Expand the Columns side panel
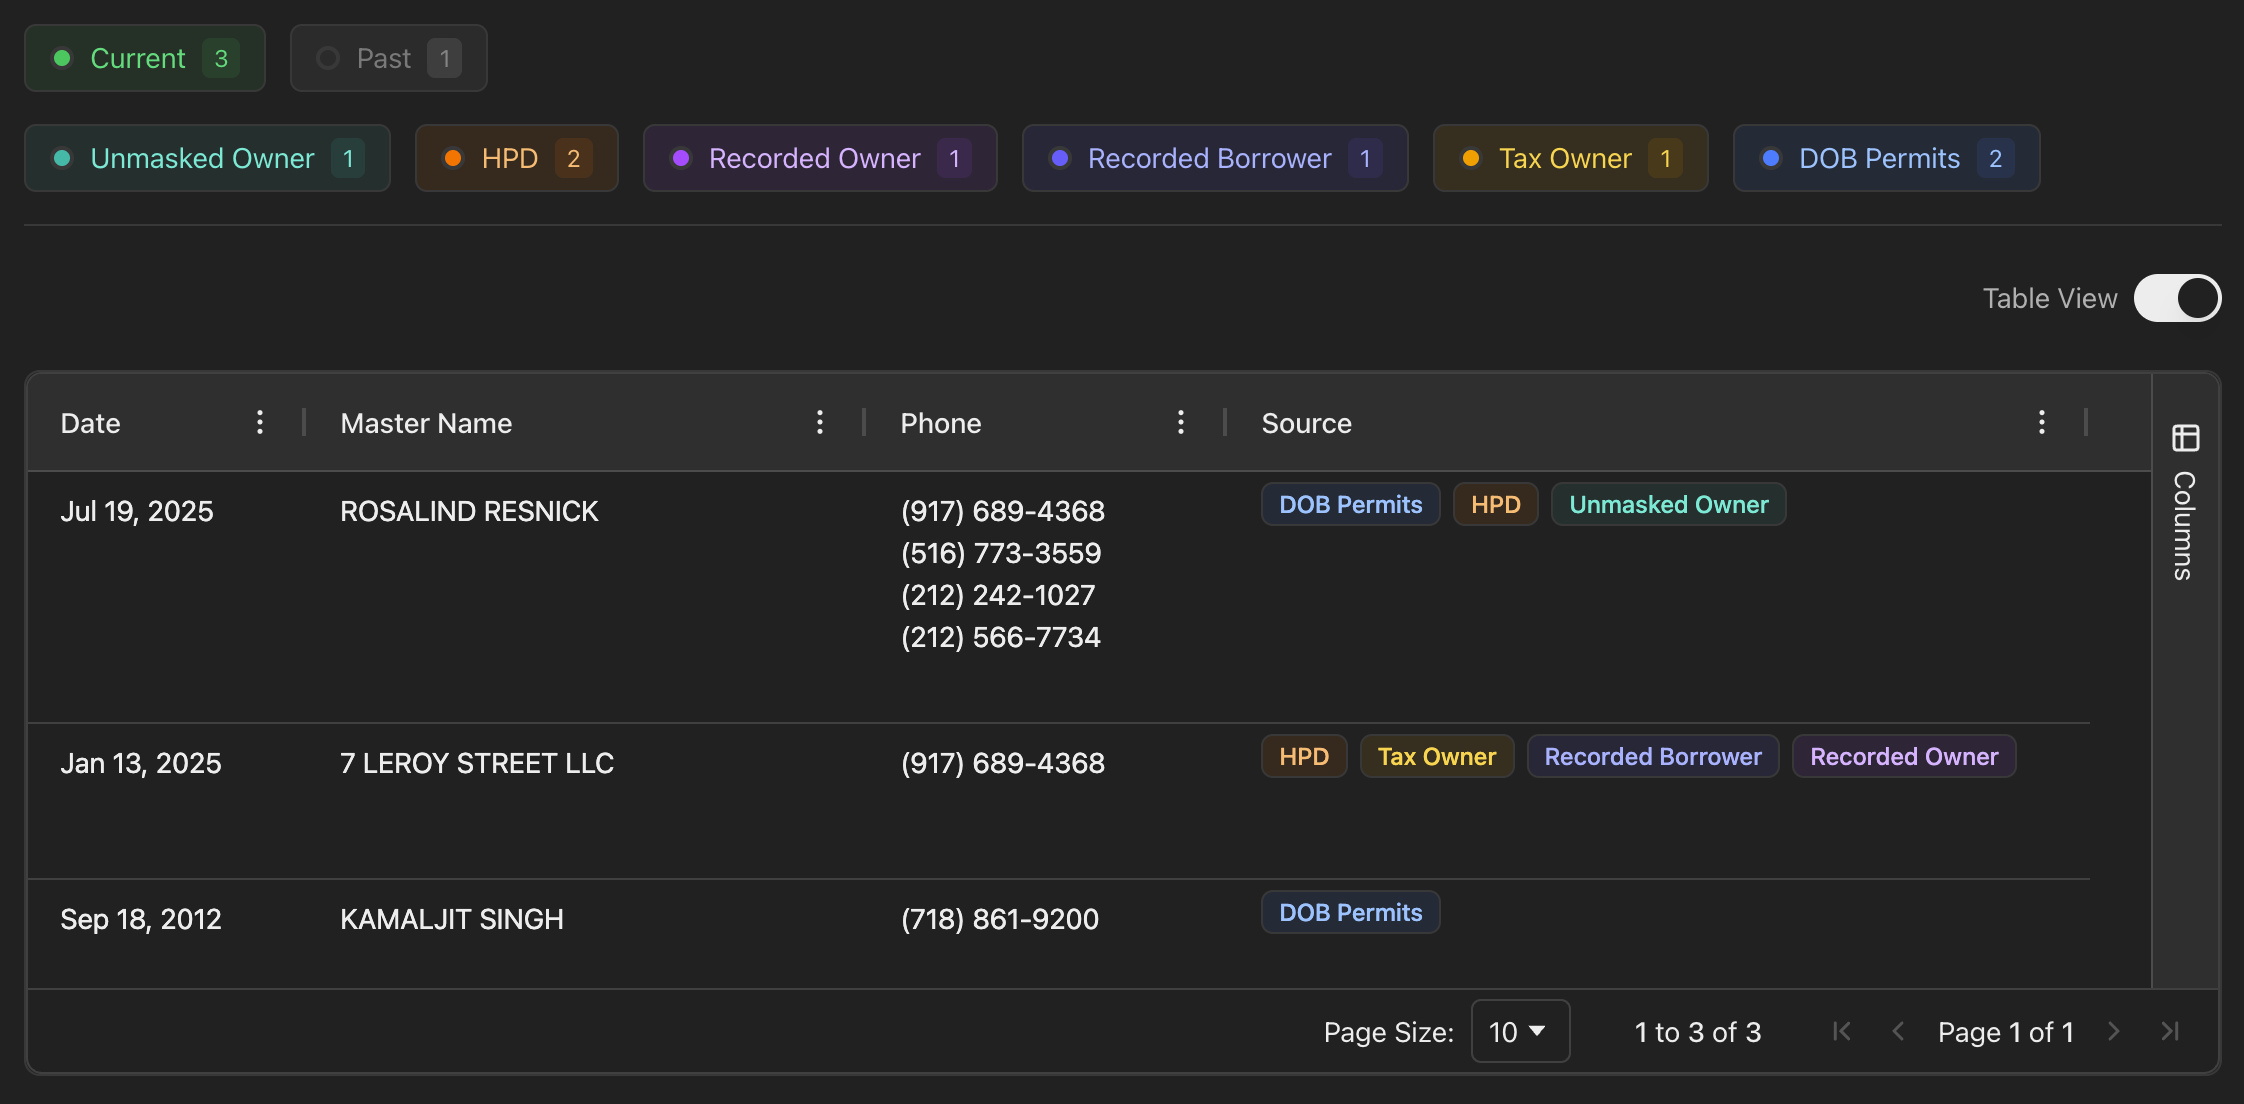The width and height of the screenshot is (2244, 1104). click(x=2184, y=525)
